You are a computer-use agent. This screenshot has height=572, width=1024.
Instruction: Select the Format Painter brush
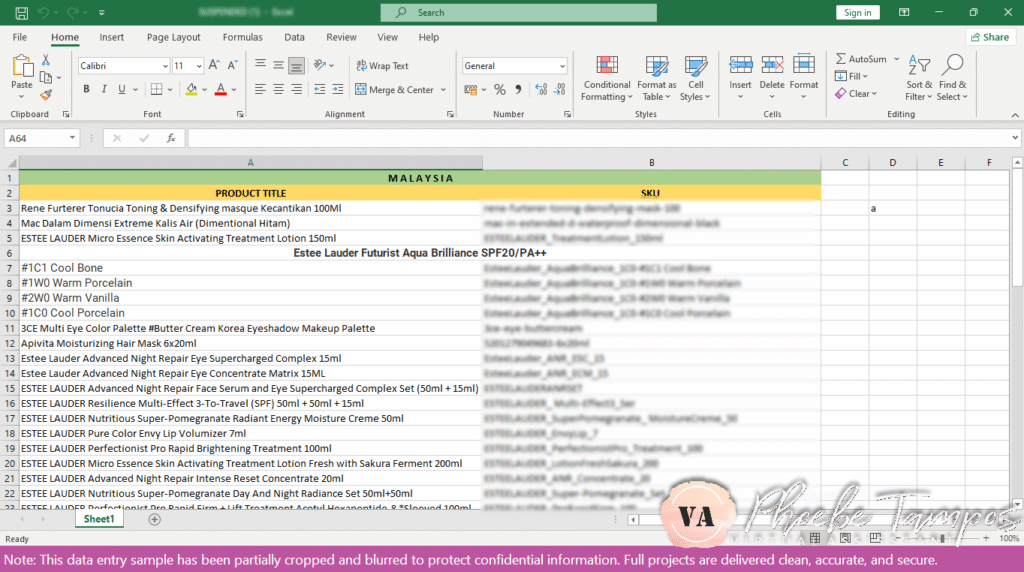[x=46, y=95]
